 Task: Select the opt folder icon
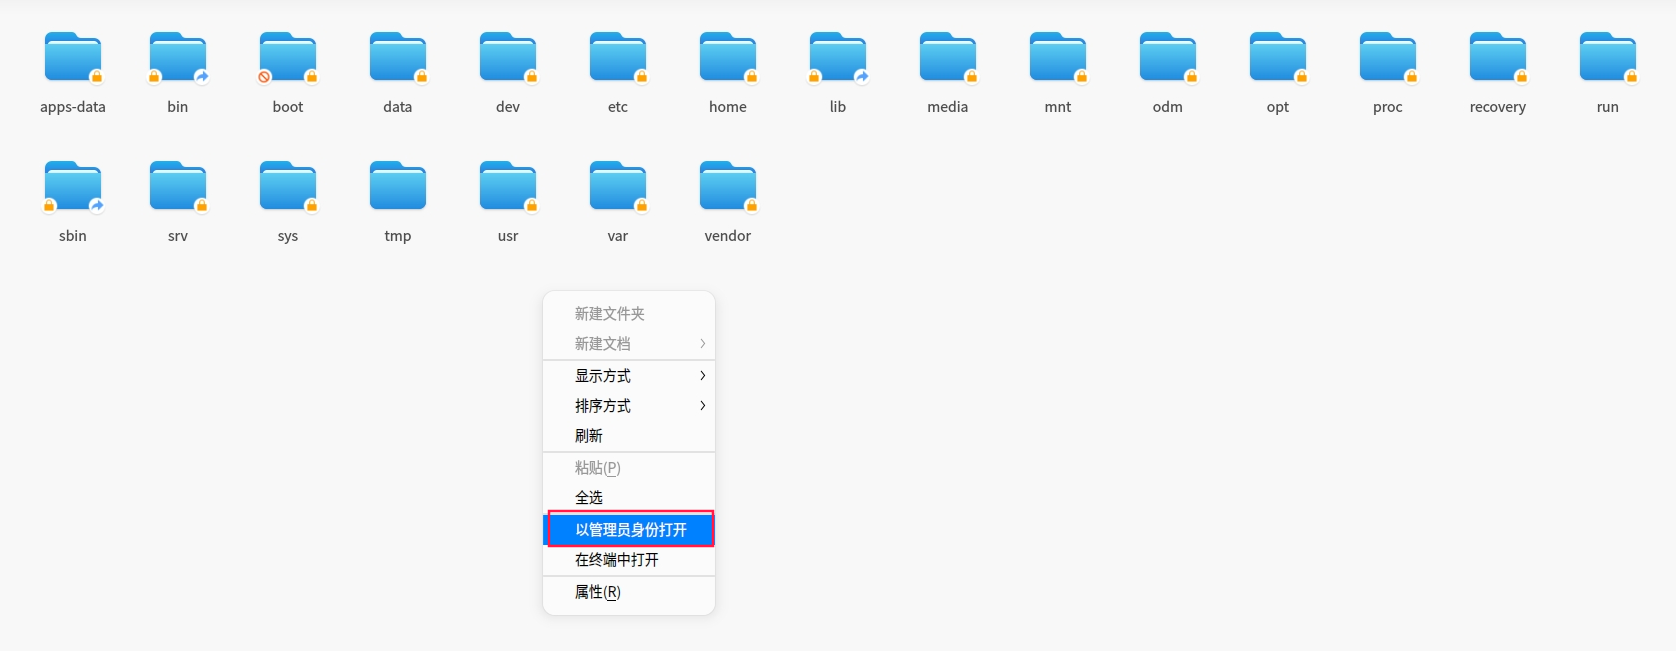tap(1278, 58)
